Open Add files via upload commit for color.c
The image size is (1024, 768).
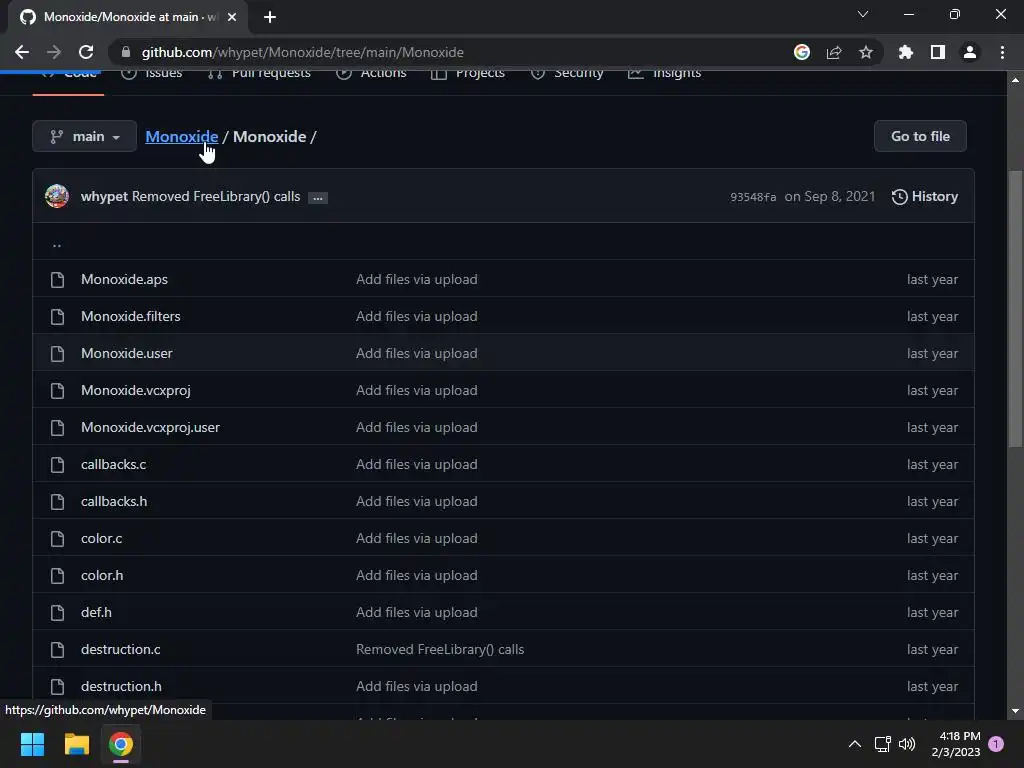(x=417, y=539)
